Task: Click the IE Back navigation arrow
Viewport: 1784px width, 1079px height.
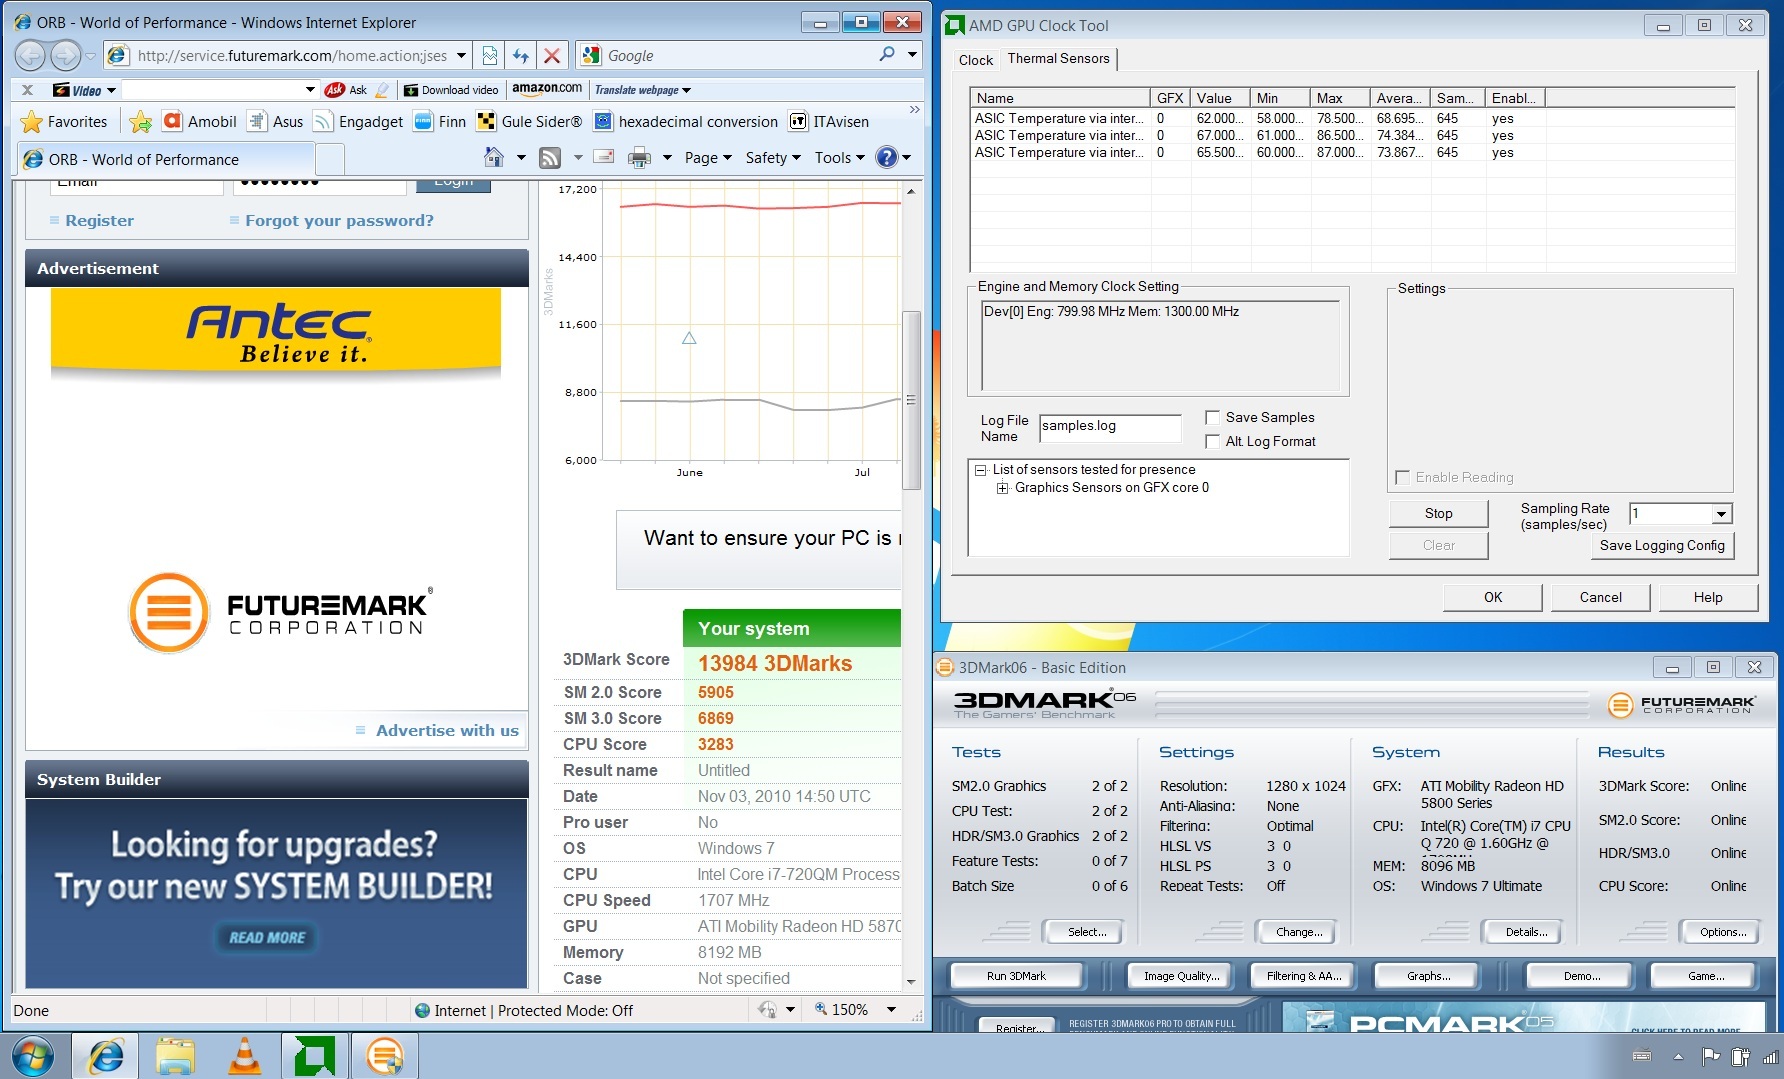Action: coord(30,56)
